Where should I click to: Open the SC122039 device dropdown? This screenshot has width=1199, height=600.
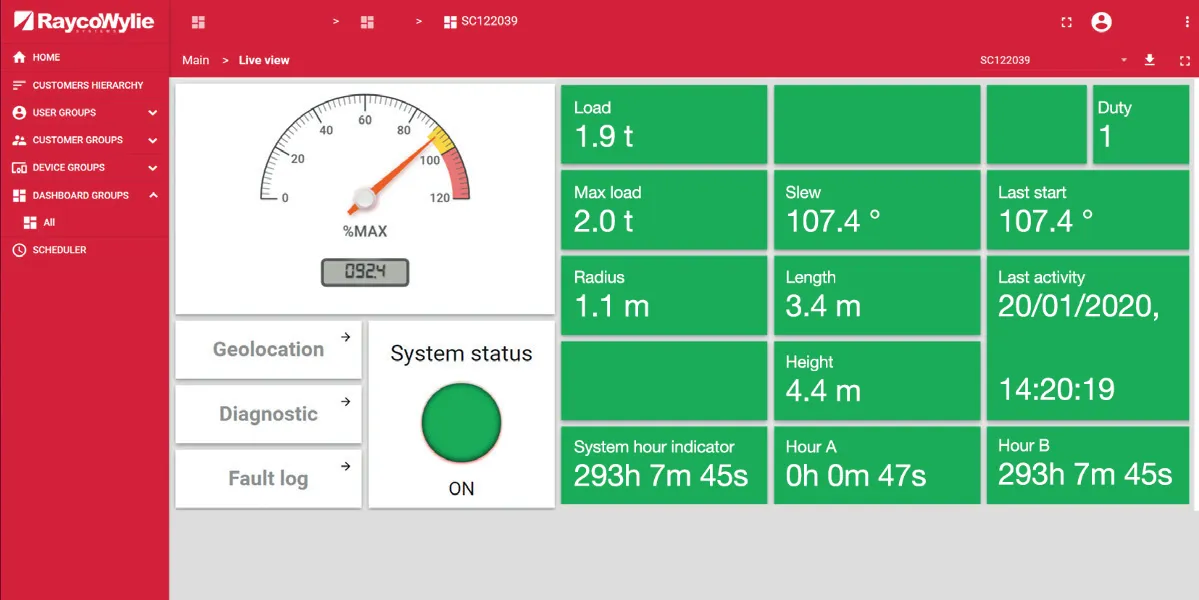(x=1124, y=60)
